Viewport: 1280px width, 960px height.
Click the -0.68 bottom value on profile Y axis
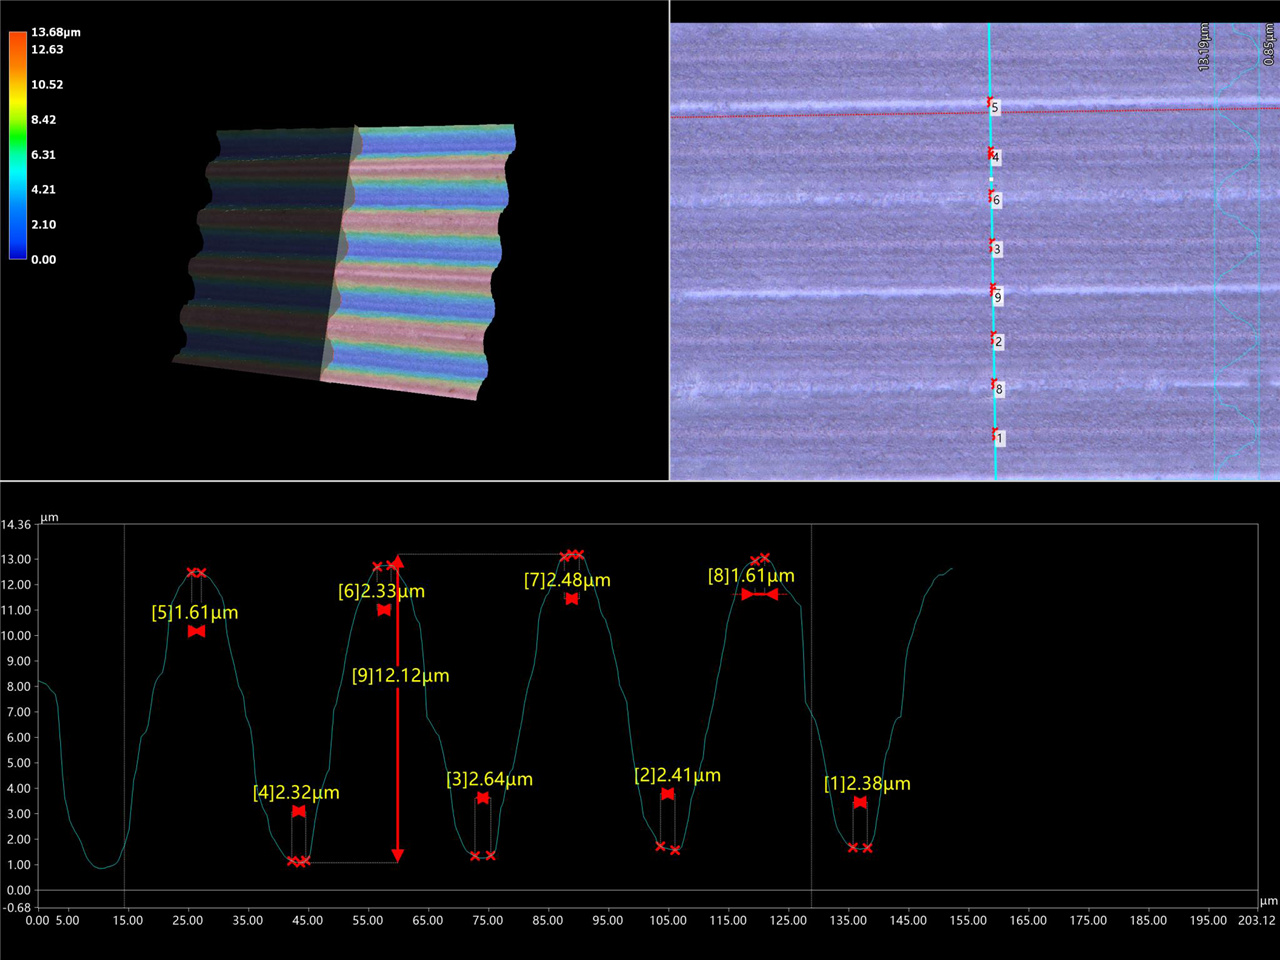pyautogui.click(x=16, y=908)
